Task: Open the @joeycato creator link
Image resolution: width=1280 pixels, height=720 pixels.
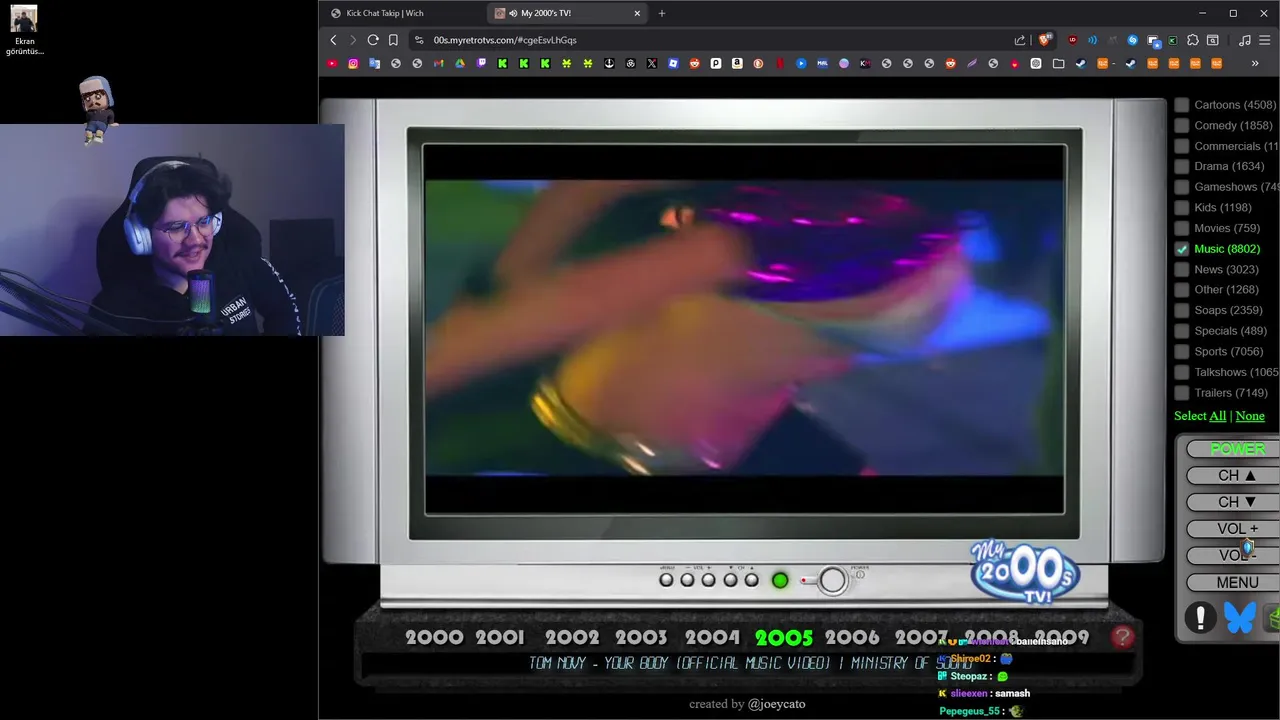Action: pos(776,704)
